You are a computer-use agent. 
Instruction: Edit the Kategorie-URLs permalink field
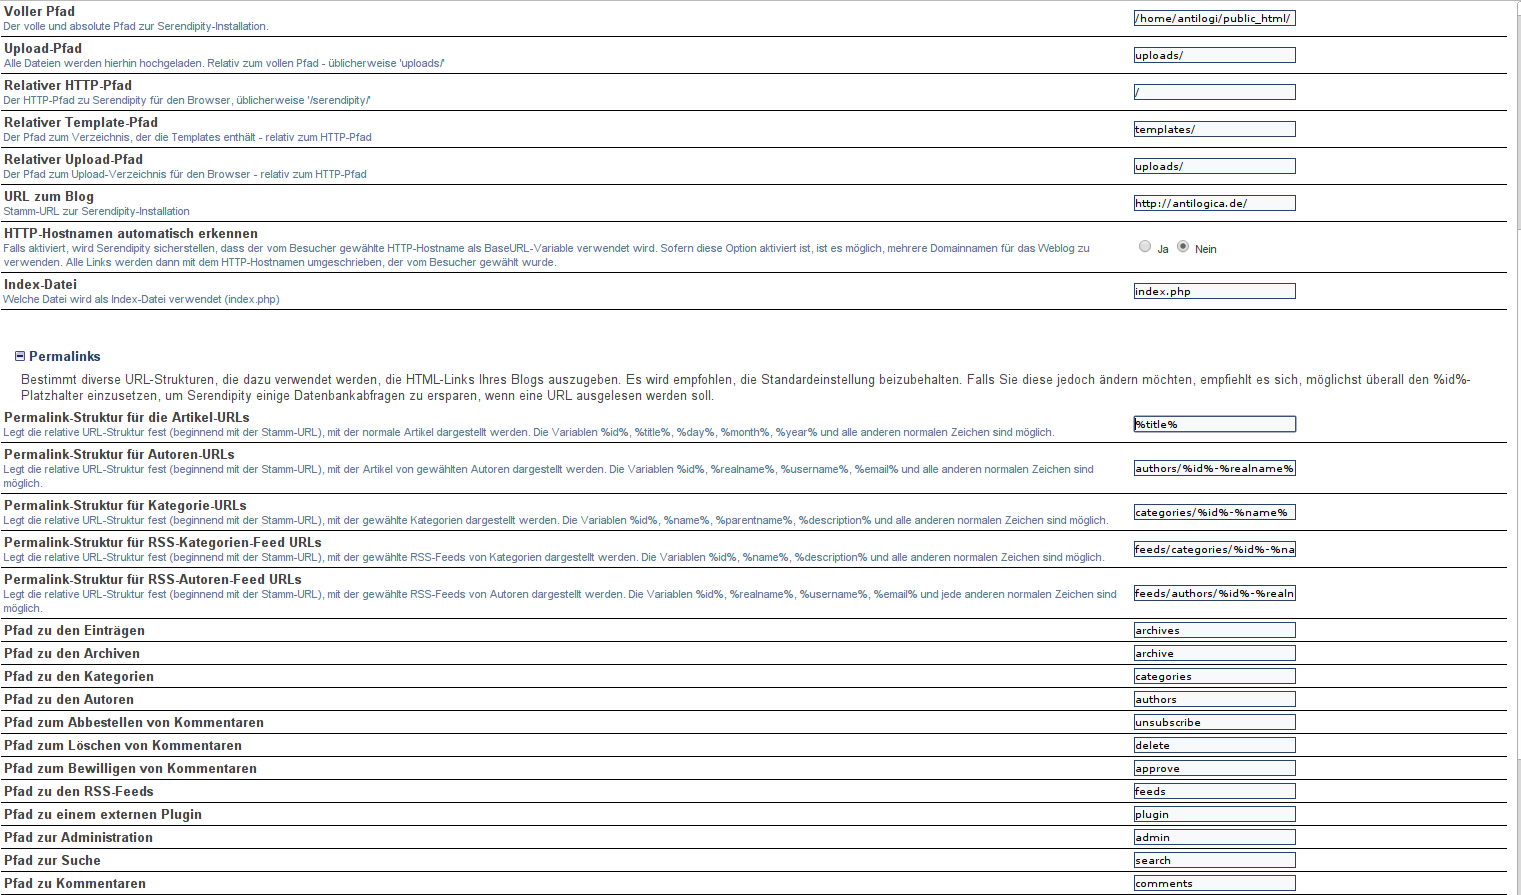pyautogui.click(x=1214, y=512)
